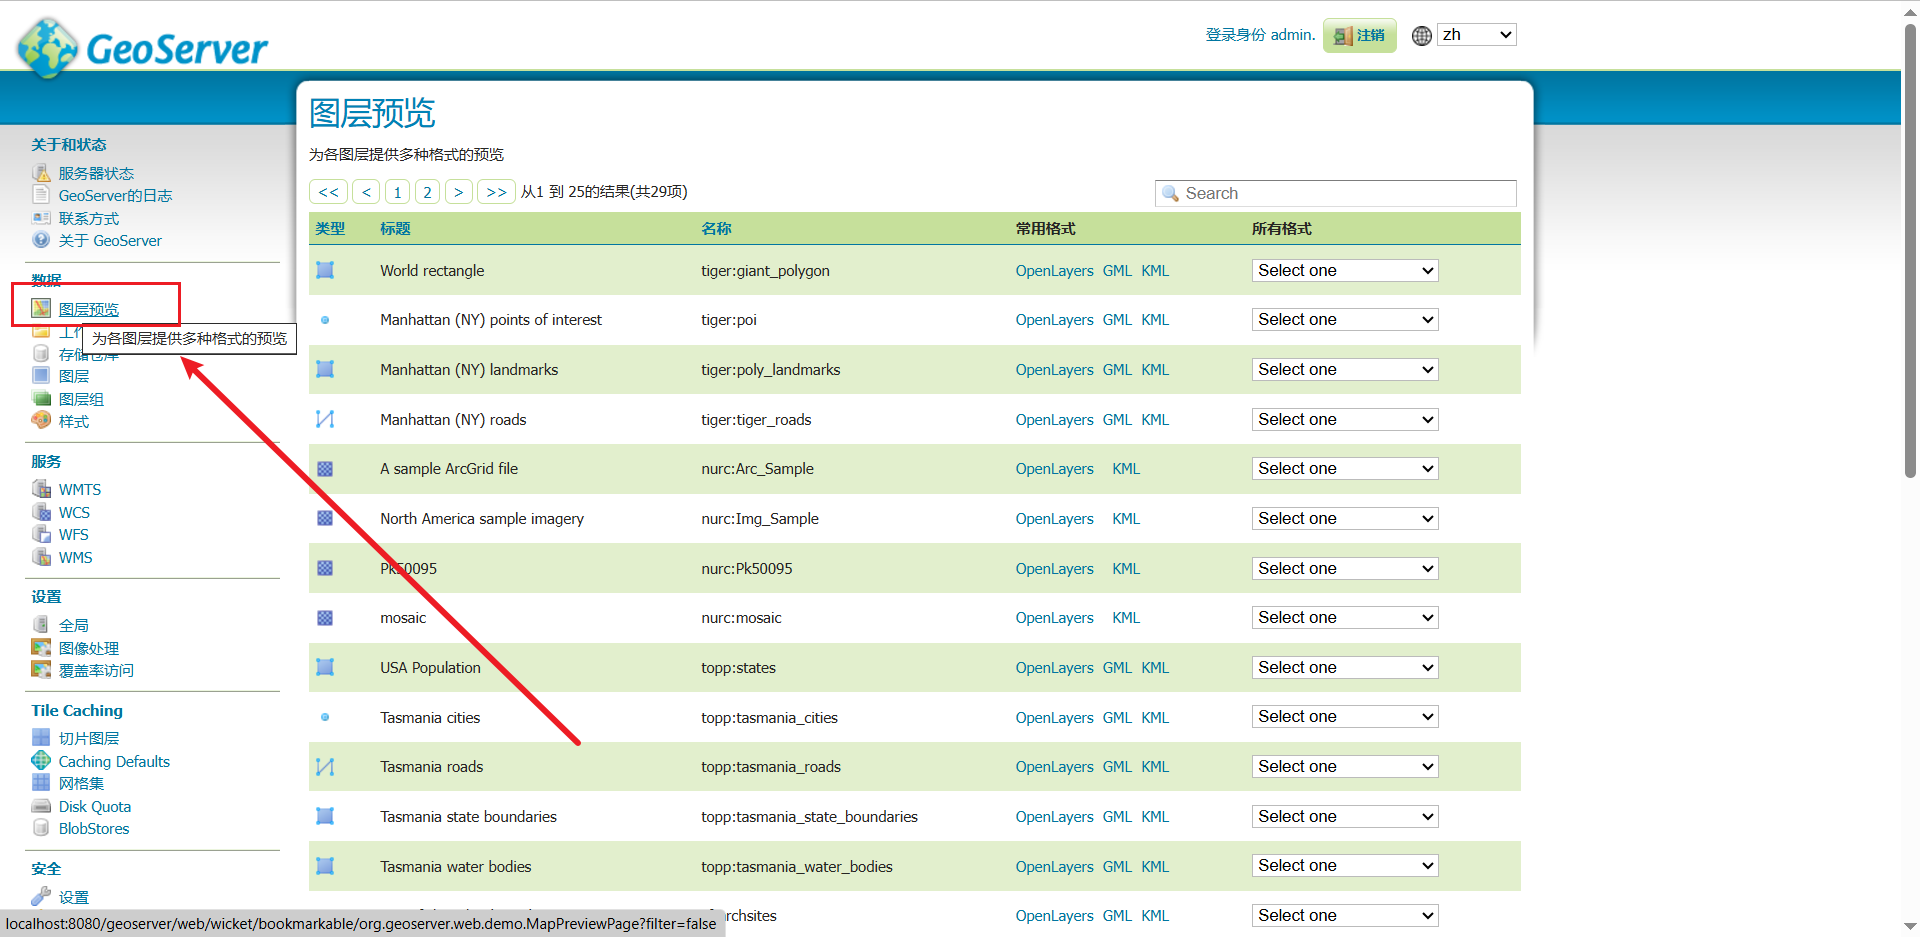Go to last page with >> button
The height and width of the screenshot is (937, 1920).
coord(496,192)
